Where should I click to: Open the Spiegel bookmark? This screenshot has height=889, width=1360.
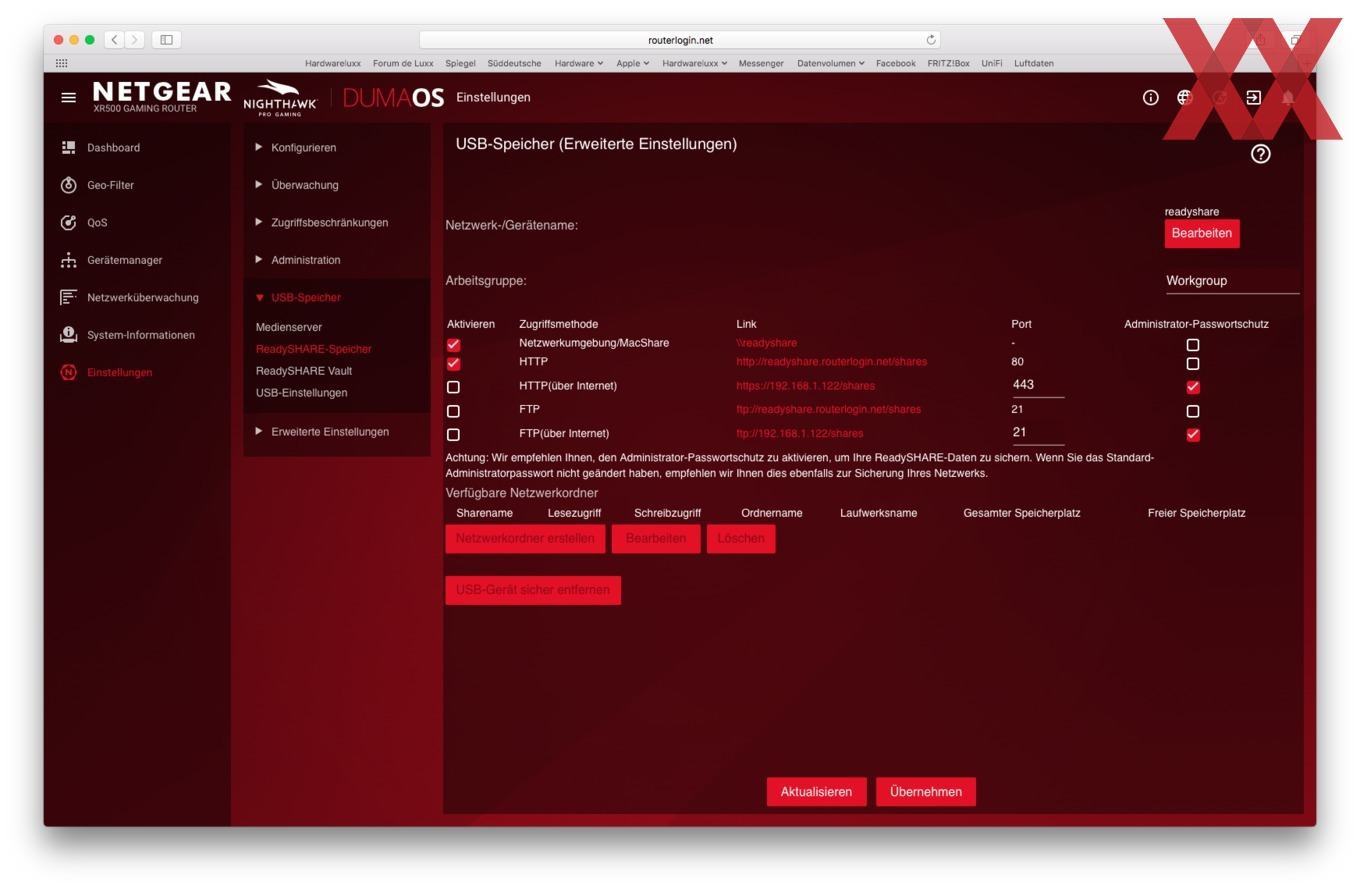click(460, 63)
